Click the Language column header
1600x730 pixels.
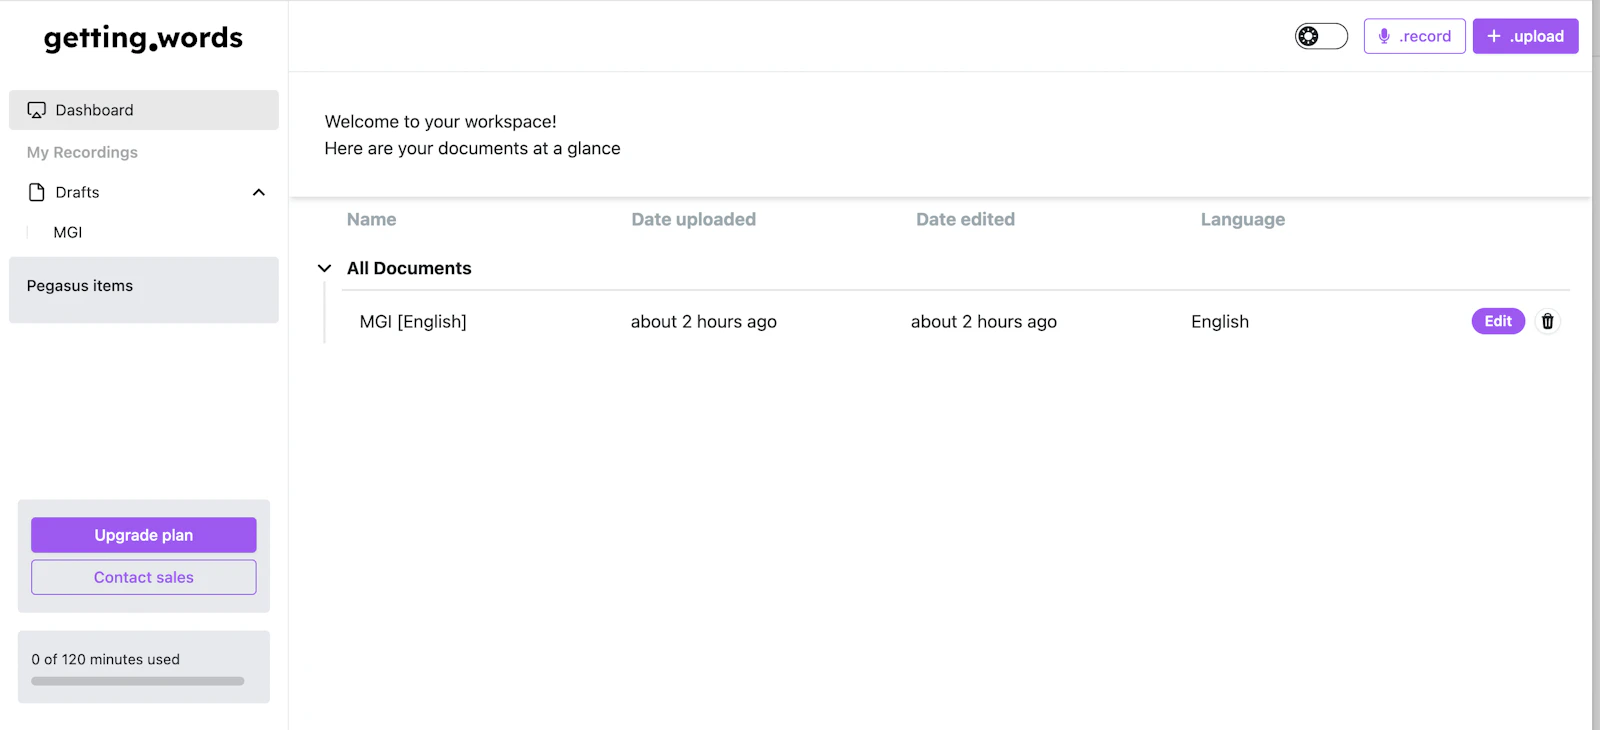tap(1243, 219)
